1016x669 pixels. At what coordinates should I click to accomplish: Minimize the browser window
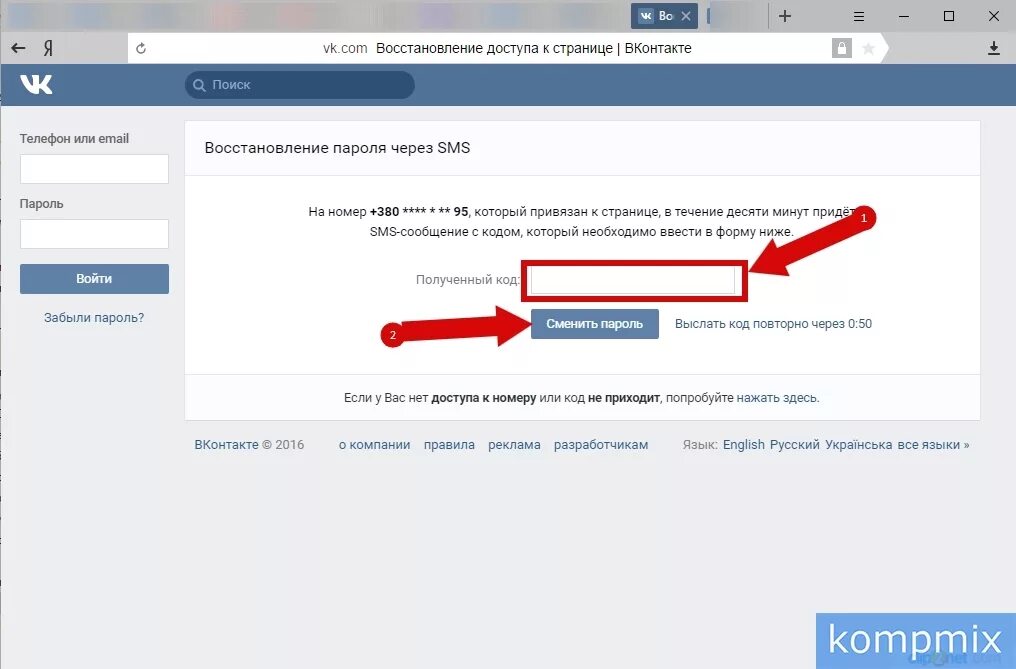(x=904, y=16)
